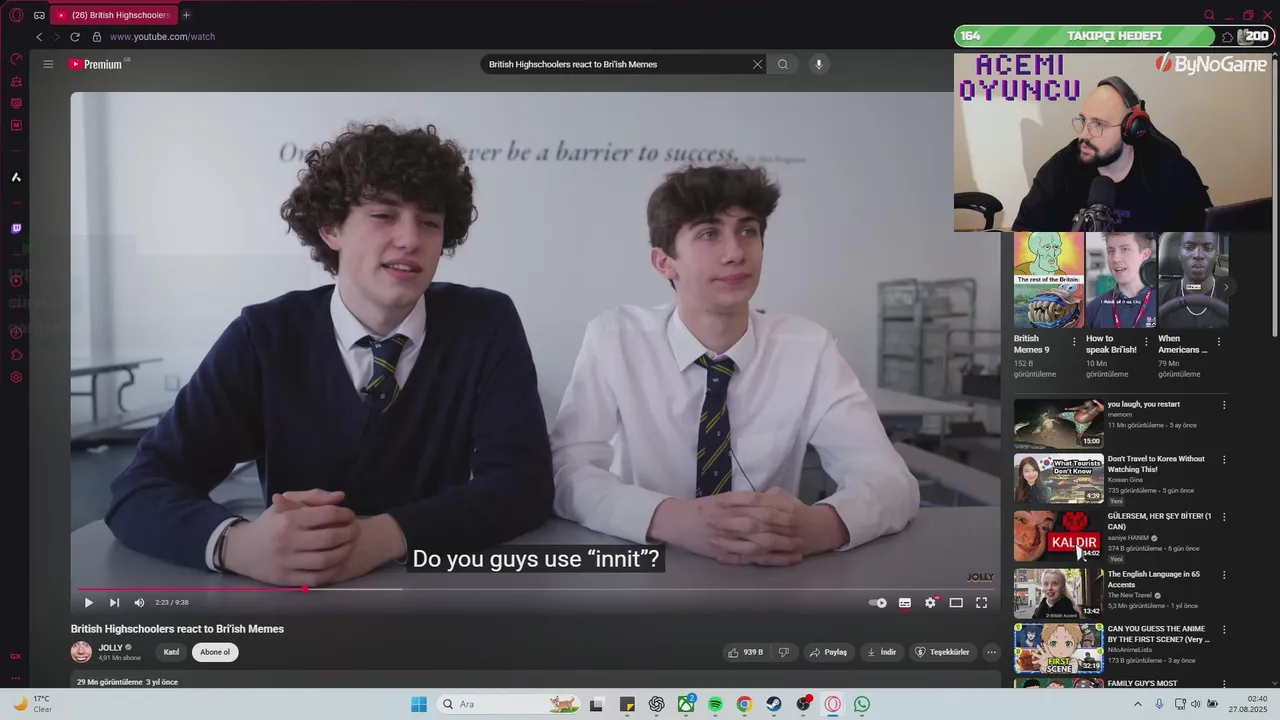Mute the video volume speaker icon
Viewport: 1280px width, 720px height.
(x=139, y=603)
